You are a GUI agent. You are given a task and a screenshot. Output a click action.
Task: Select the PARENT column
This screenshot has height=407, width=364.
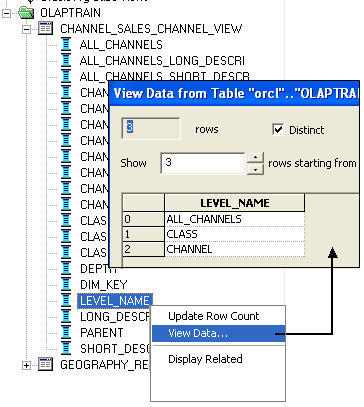click(x=102, y=333)
